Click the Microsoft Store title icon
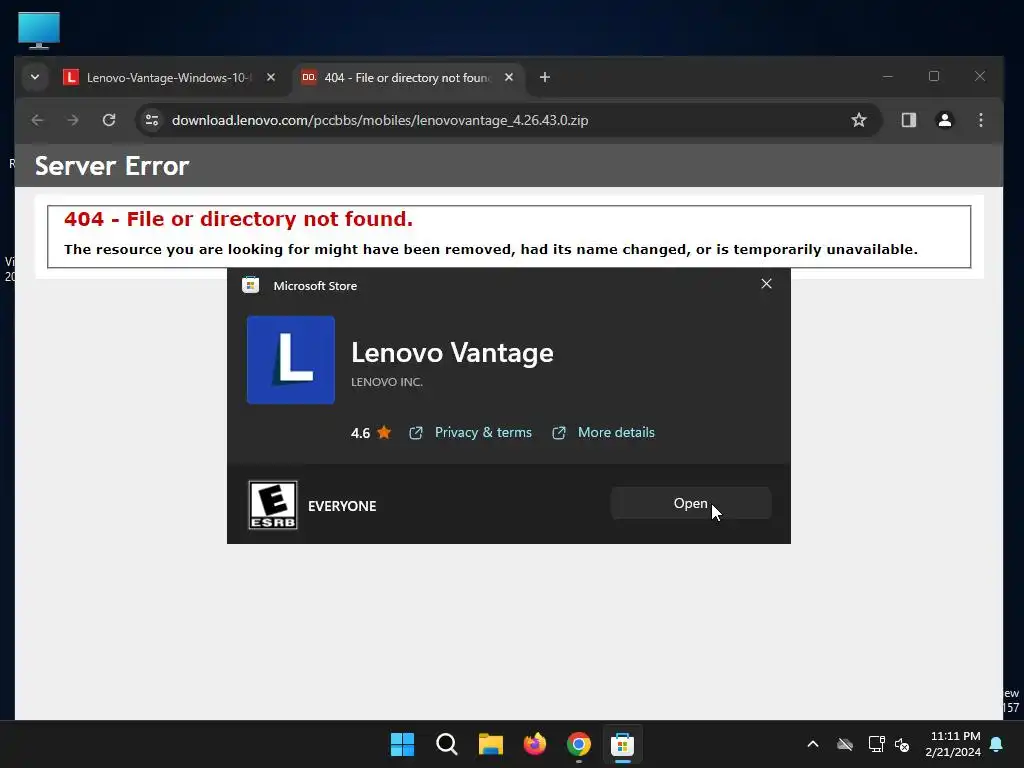1024x768 pixels. pos(251,285)
